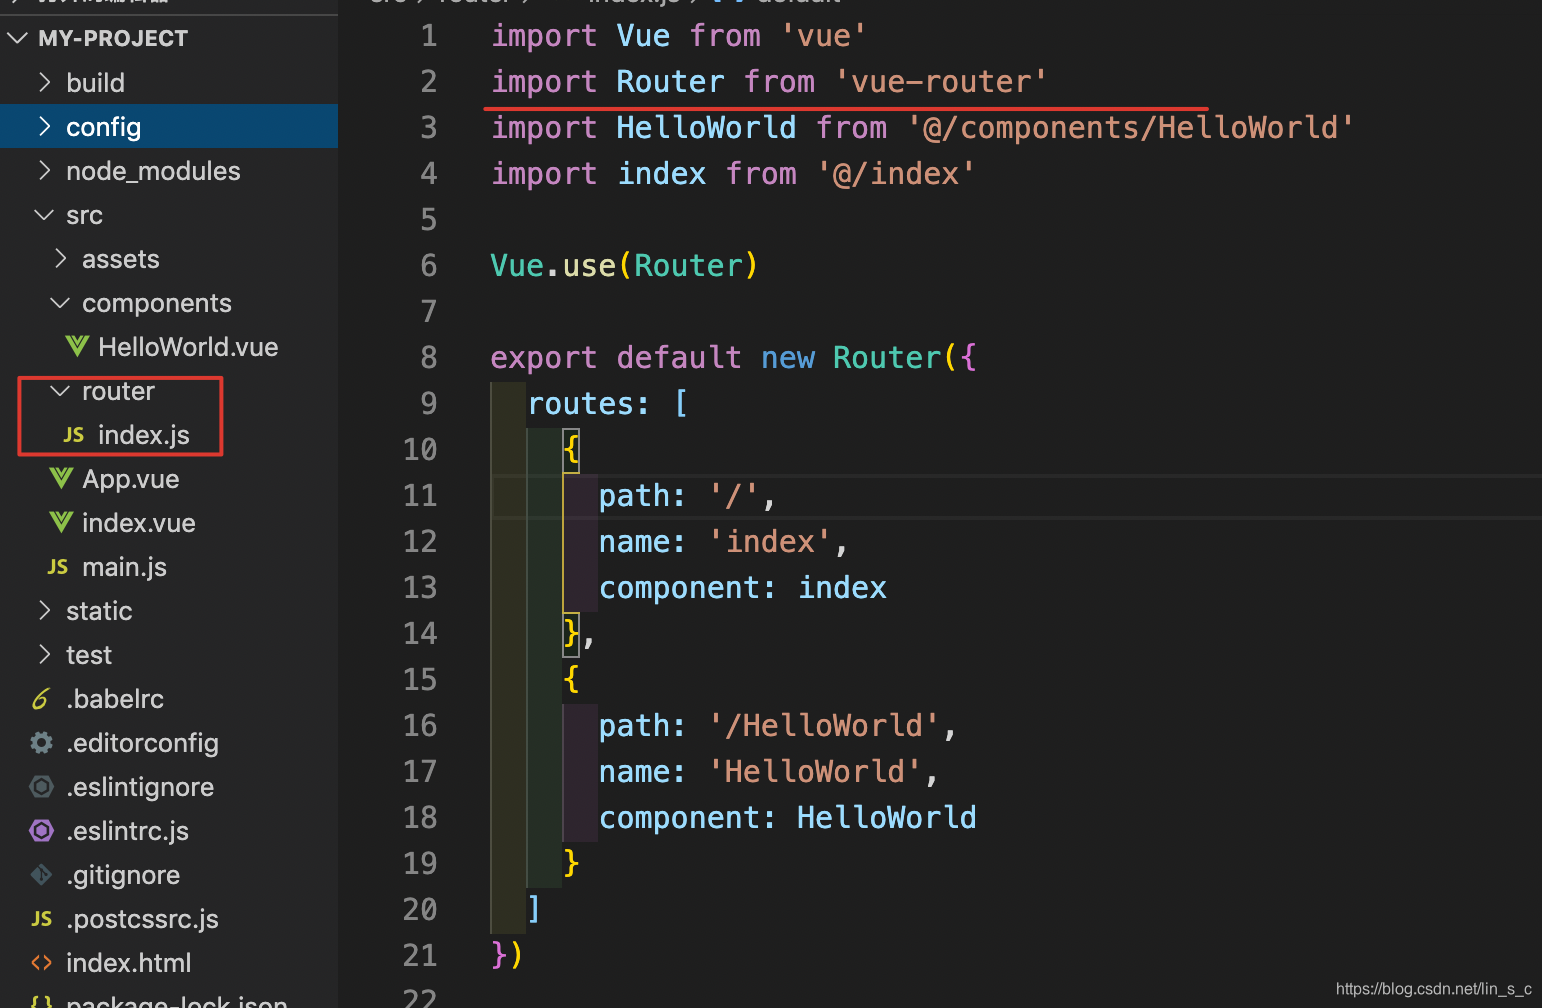Click the JS icon beside .postcssrc.js
1542x1008 pixels.
42,919
